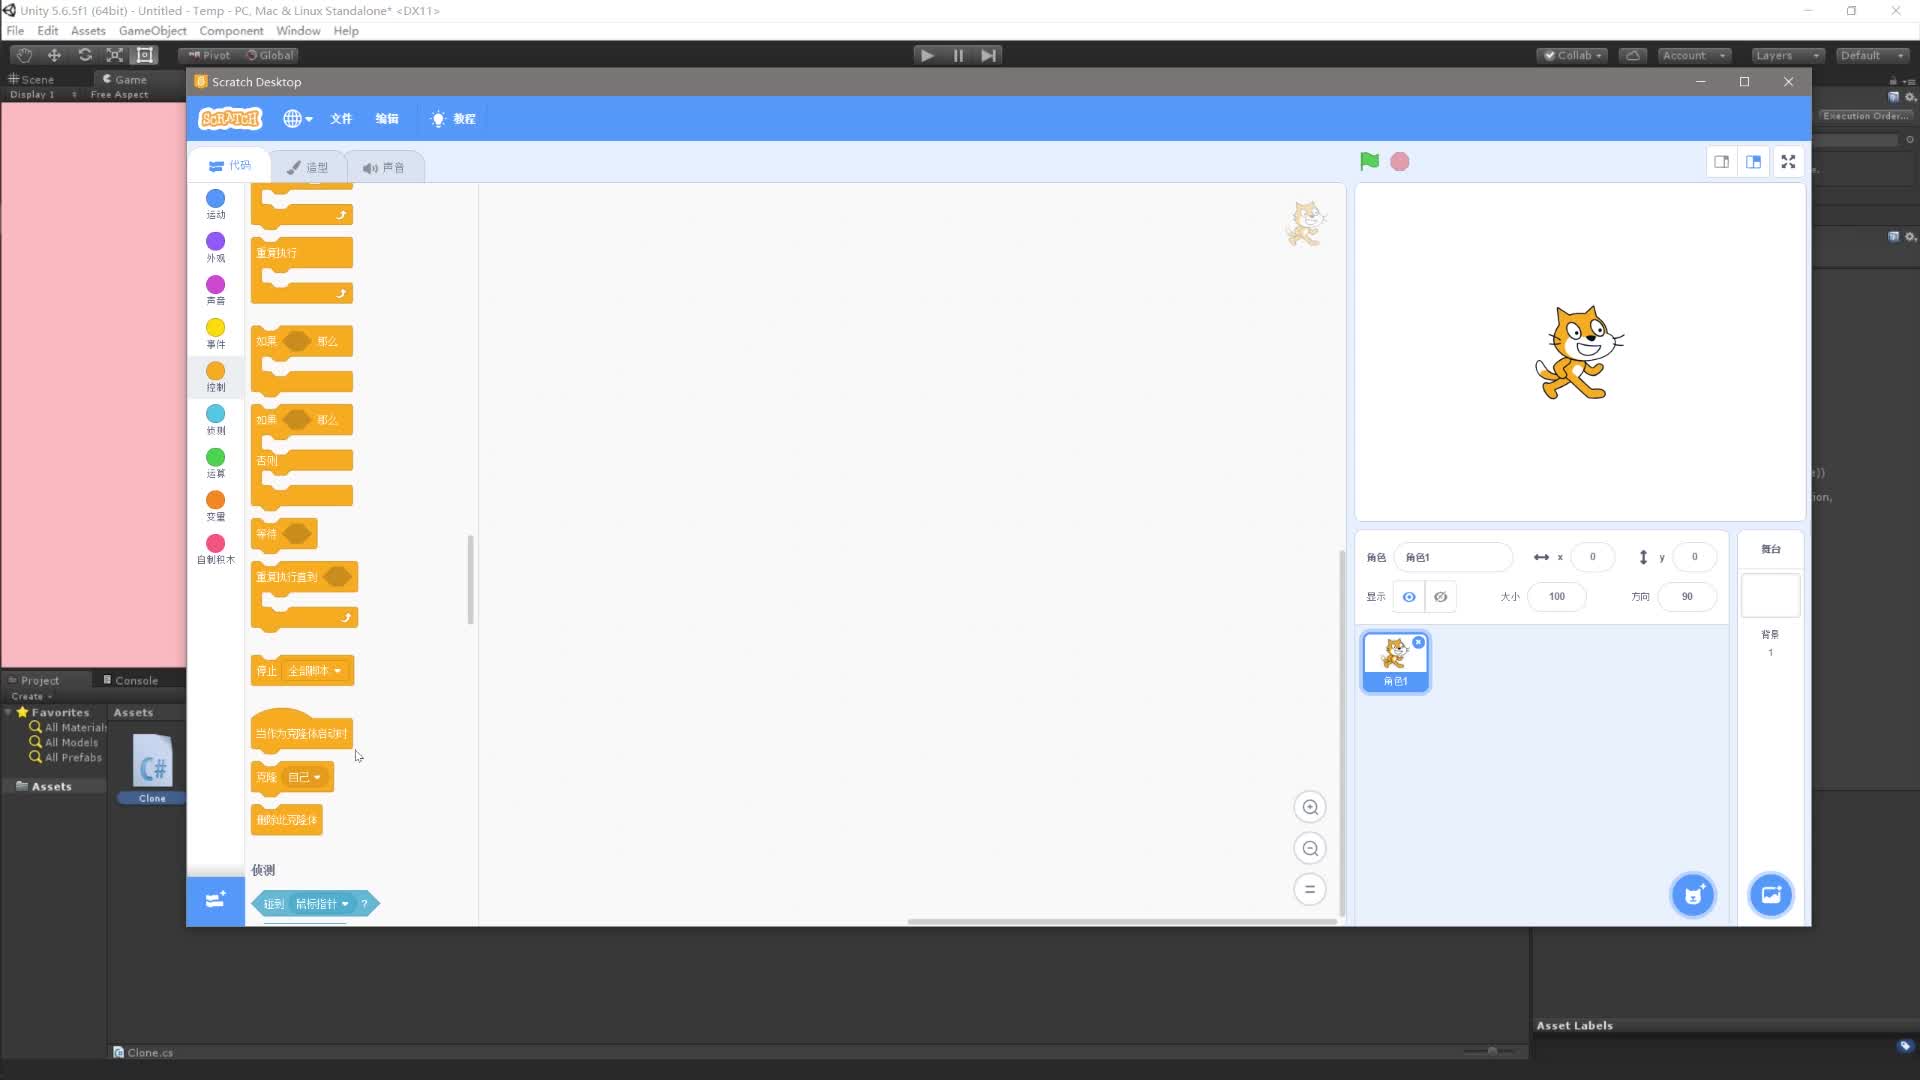Select Unity Rotate tool
The width and height of the screenshot is (1920, 1080).
click(85, 55)
